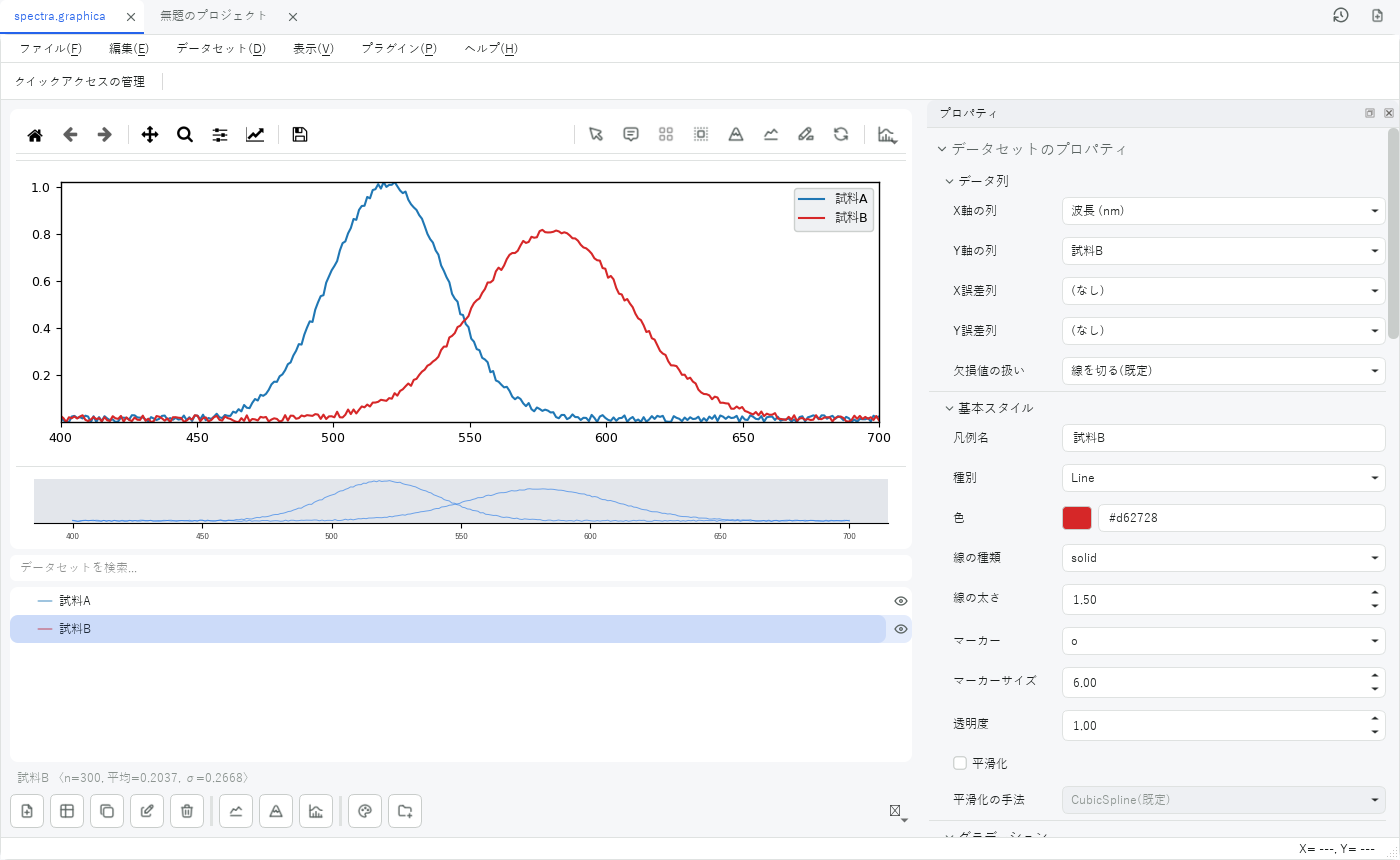Create a new folder group icon

(405, 811)
